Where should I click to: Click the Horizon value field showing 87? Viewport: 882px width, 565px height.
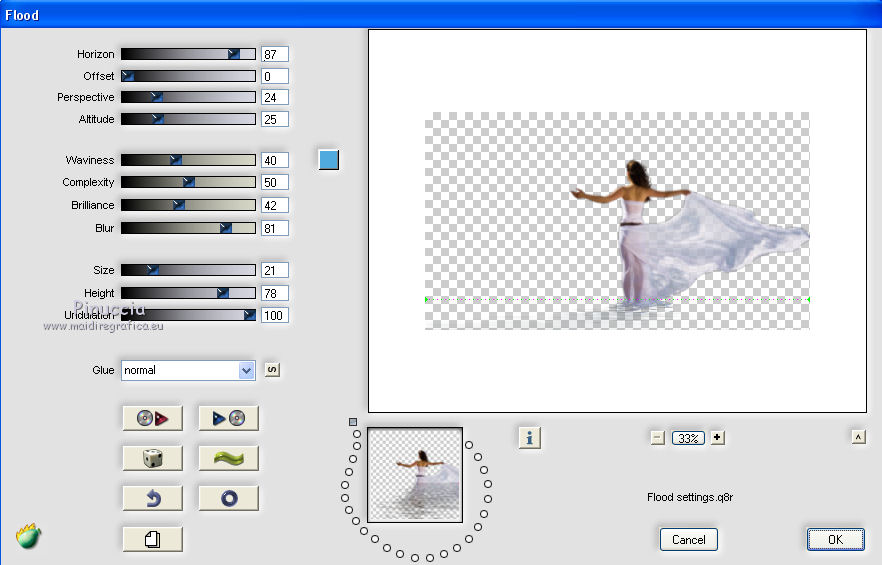274,55
